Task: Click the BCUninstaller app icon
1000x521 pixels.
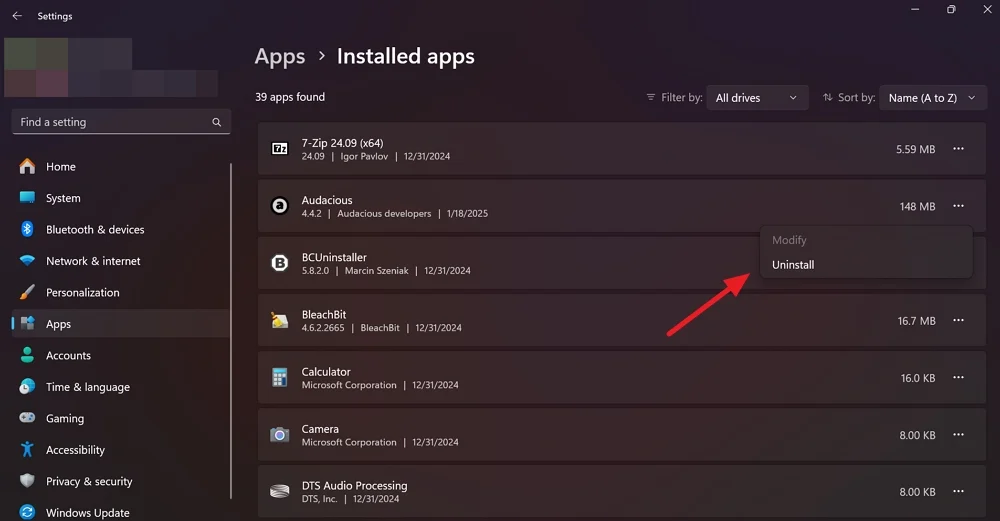Action: point(280,263)
